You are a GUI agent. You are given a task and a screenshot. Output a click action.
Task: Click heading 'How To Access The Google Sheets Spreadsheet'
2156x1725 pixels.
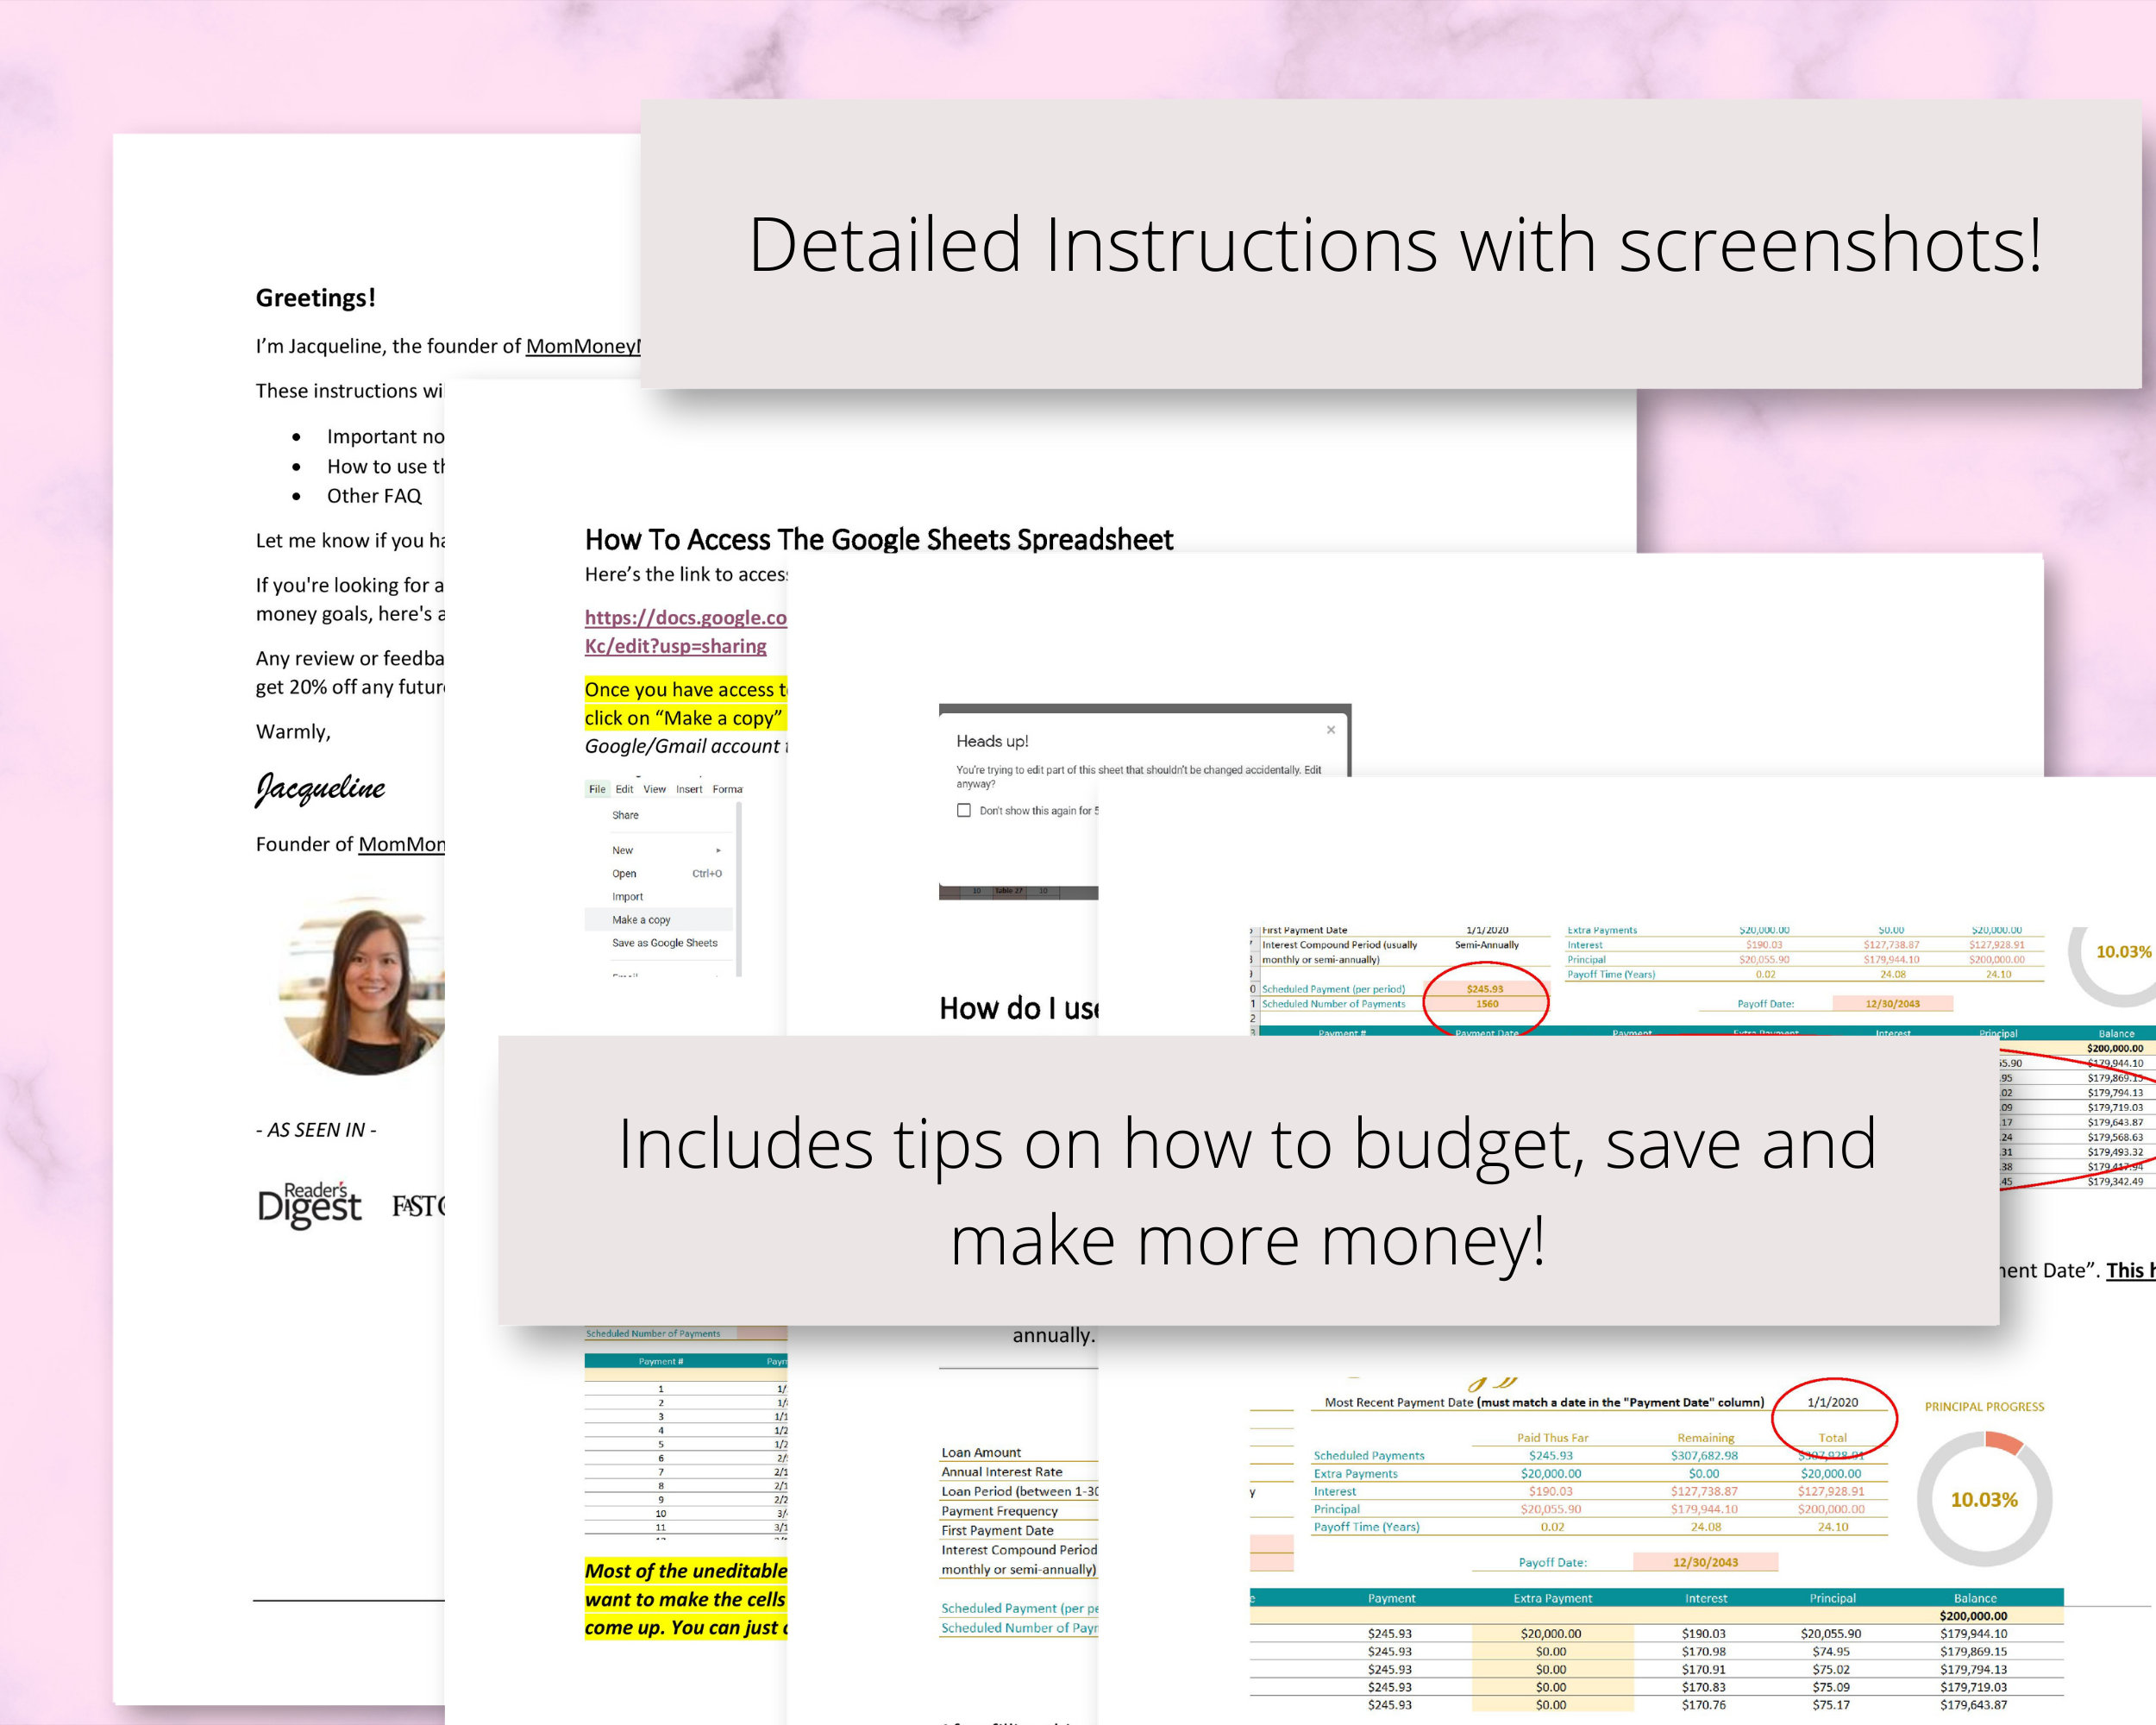tap(878, 540)
